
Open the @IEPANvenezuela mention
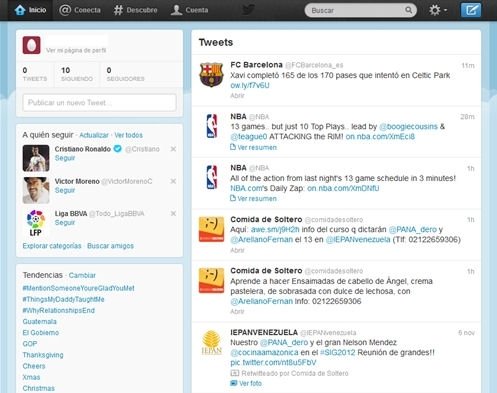click(358, 240)
